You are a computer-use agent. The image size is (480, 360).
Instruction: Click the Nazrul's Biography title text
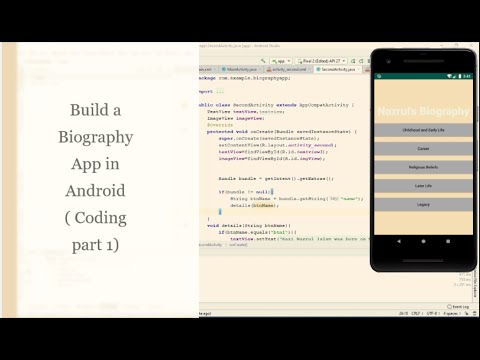click(423, 111)
